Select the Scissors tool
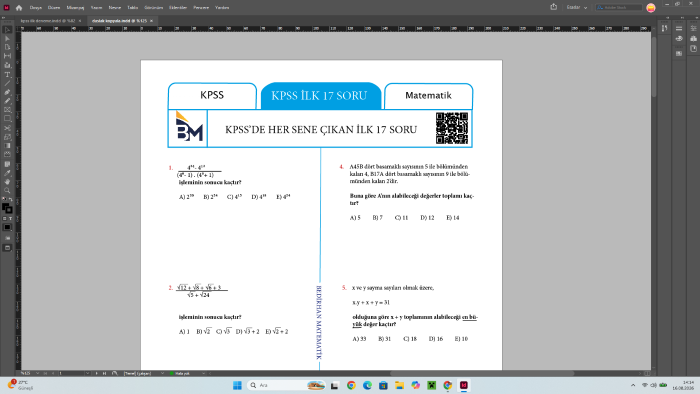The image size is (700, 394). [7, 128]
